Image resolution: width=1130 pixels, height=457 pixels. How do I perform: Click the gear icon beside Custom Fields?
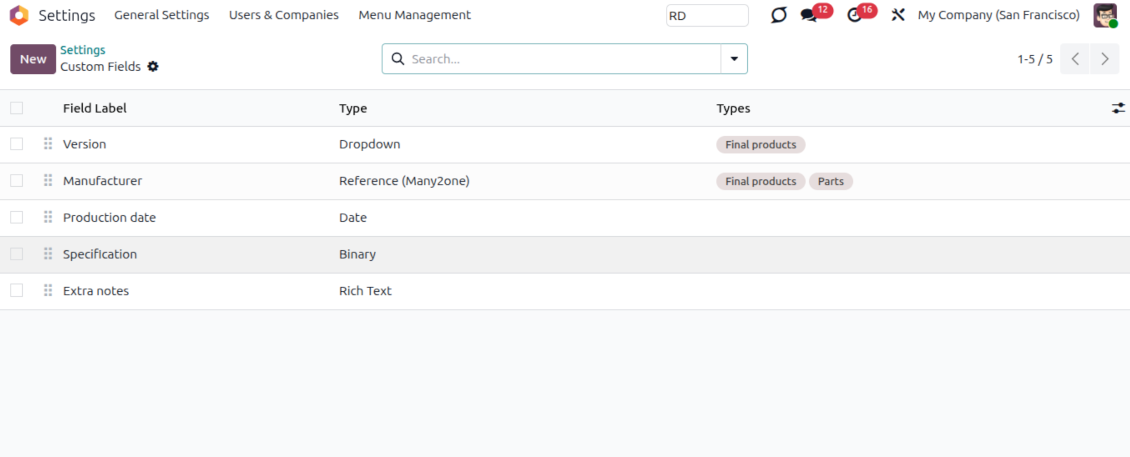tap(153, 67)
